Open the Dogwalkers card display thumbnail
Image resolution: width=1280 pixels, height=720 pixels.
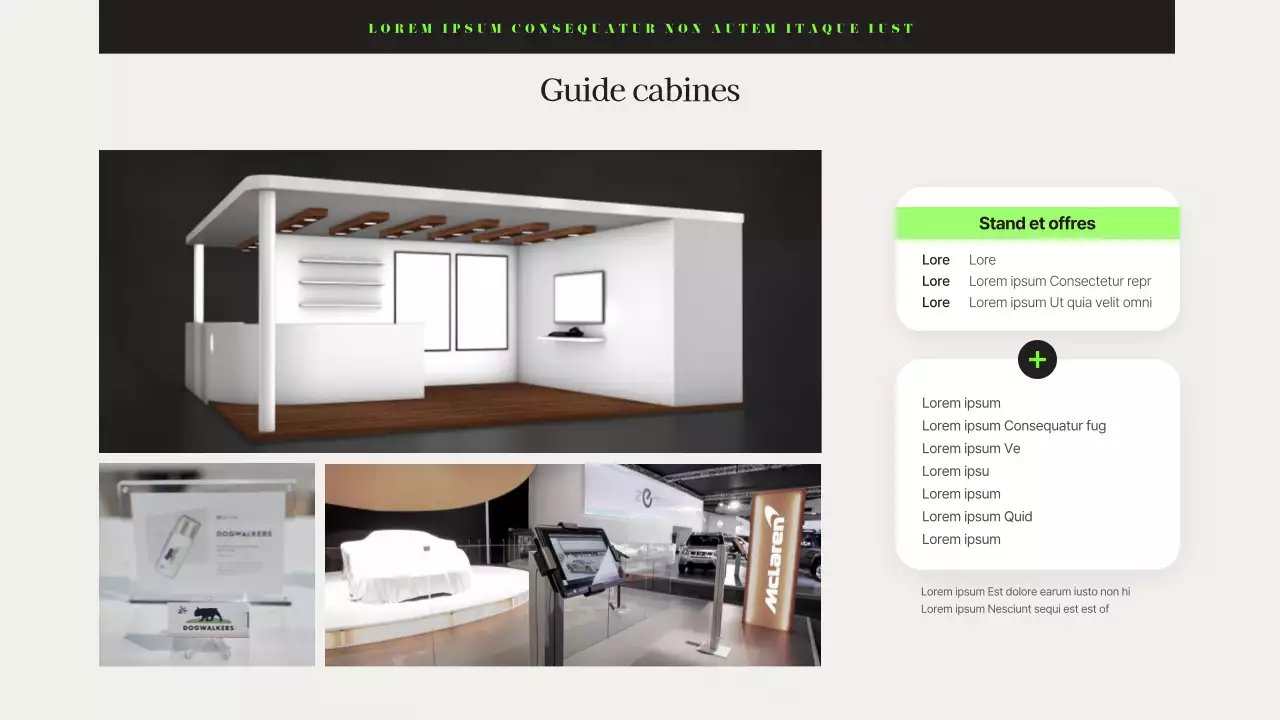[207, 565]
